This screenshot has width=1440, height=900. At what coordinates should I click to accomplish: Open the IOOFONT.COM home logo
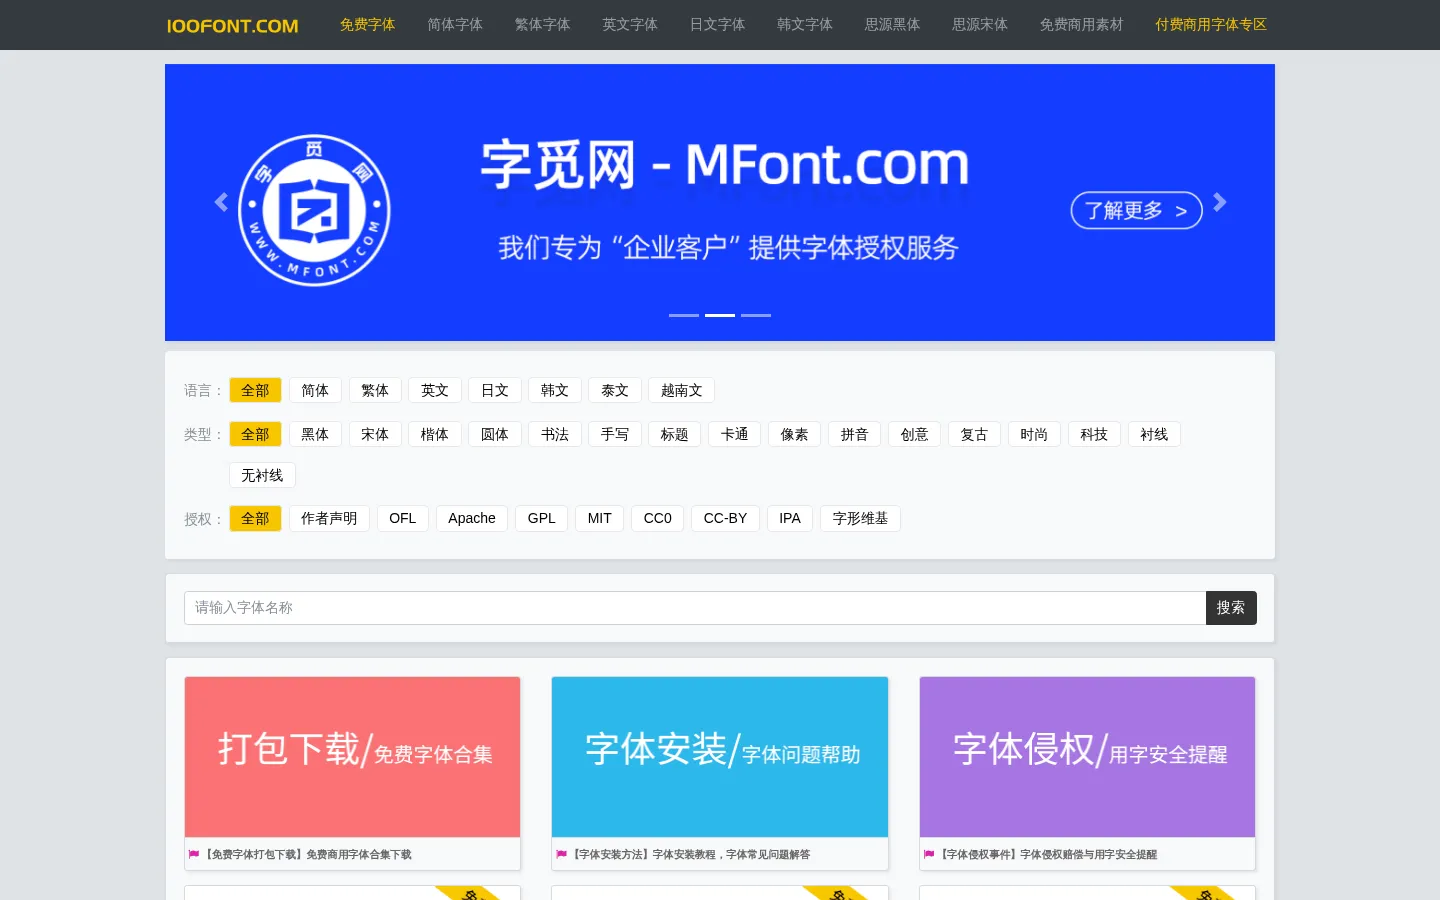click(232, 26)
